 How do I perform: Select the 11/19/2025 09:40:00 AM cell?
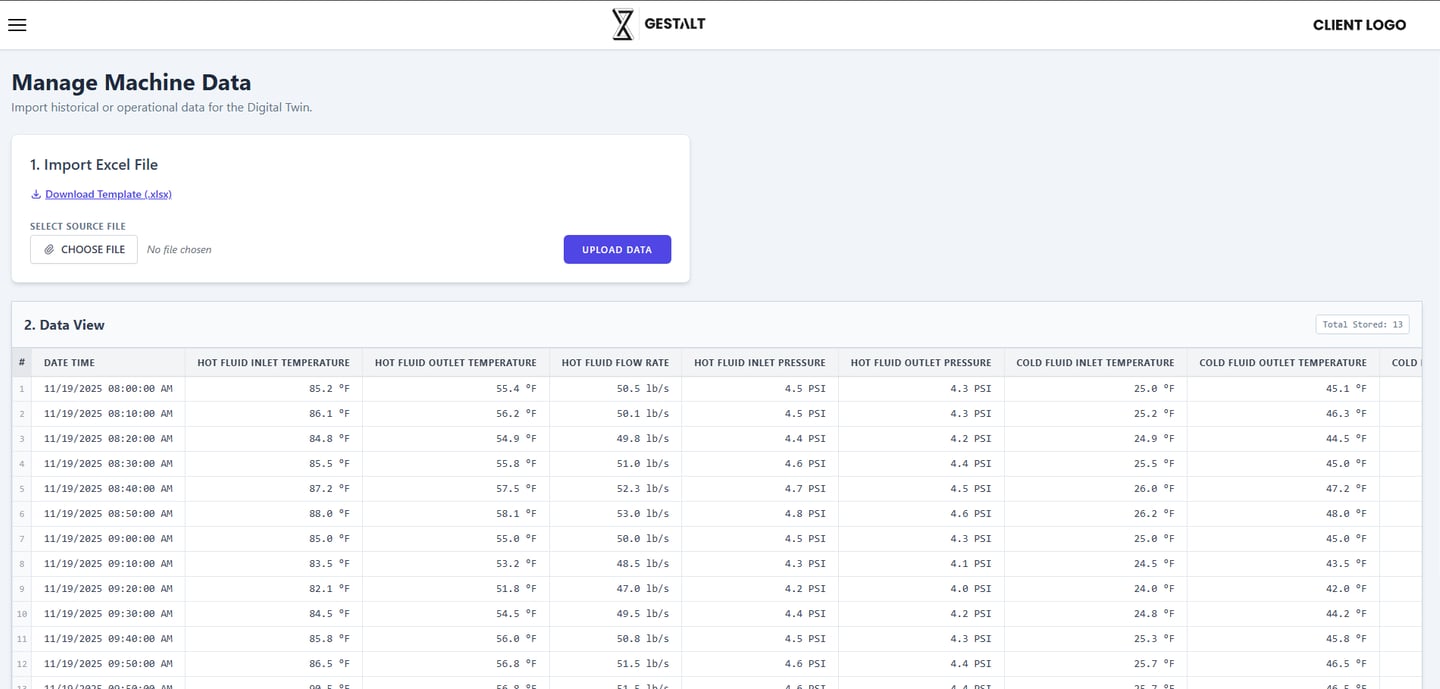tap(108, 638)
